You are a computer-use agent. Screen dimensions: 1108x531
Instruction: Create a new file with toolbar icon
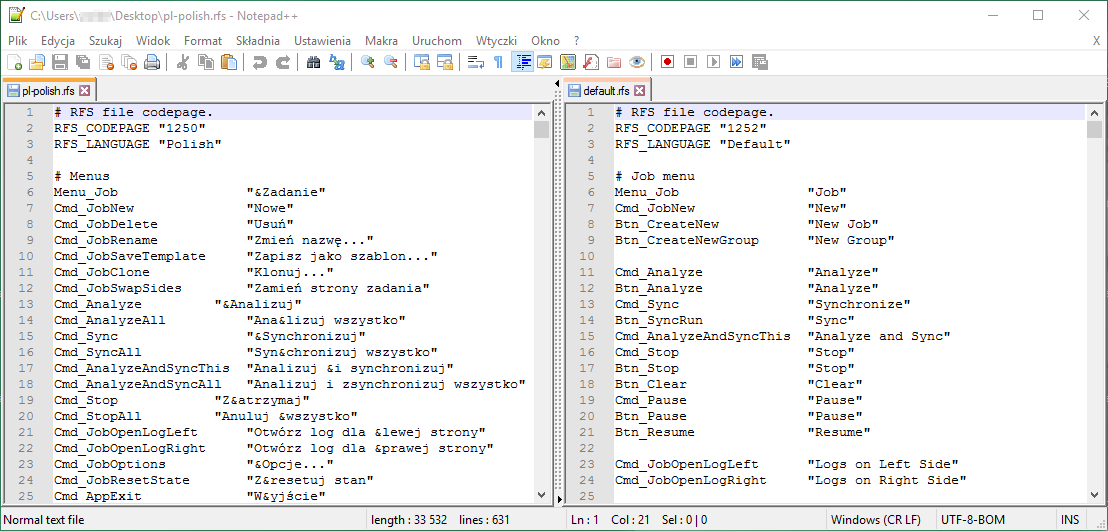coord(14,62)
